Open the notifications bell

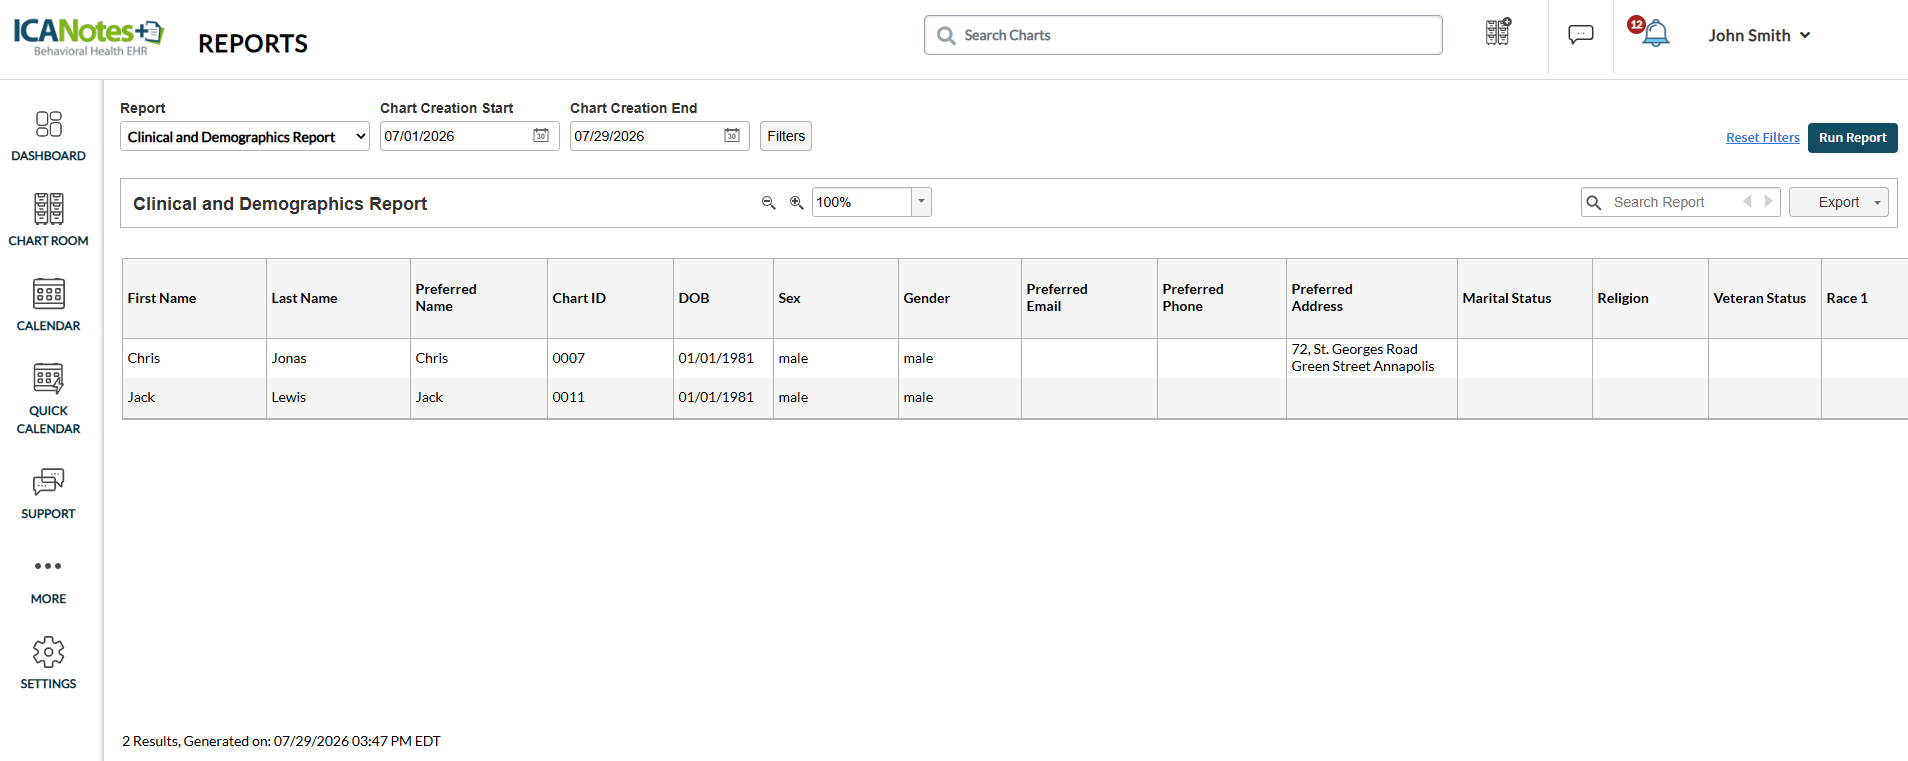click(1655, 34)
